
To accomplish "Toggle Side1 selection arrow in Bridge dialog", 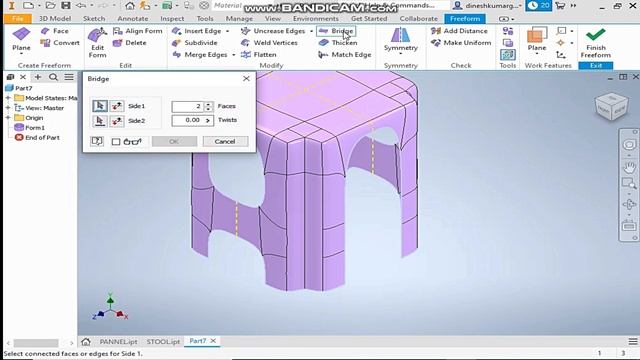I will (x=100, y=106).
